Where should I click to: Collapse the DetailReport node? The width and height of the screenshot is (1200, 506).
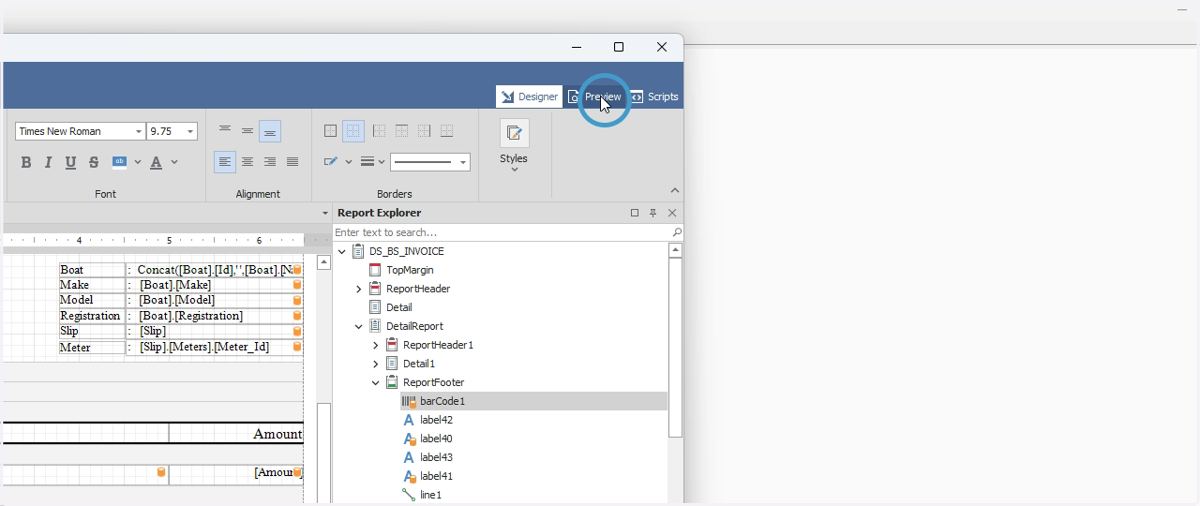click(359, 326)
